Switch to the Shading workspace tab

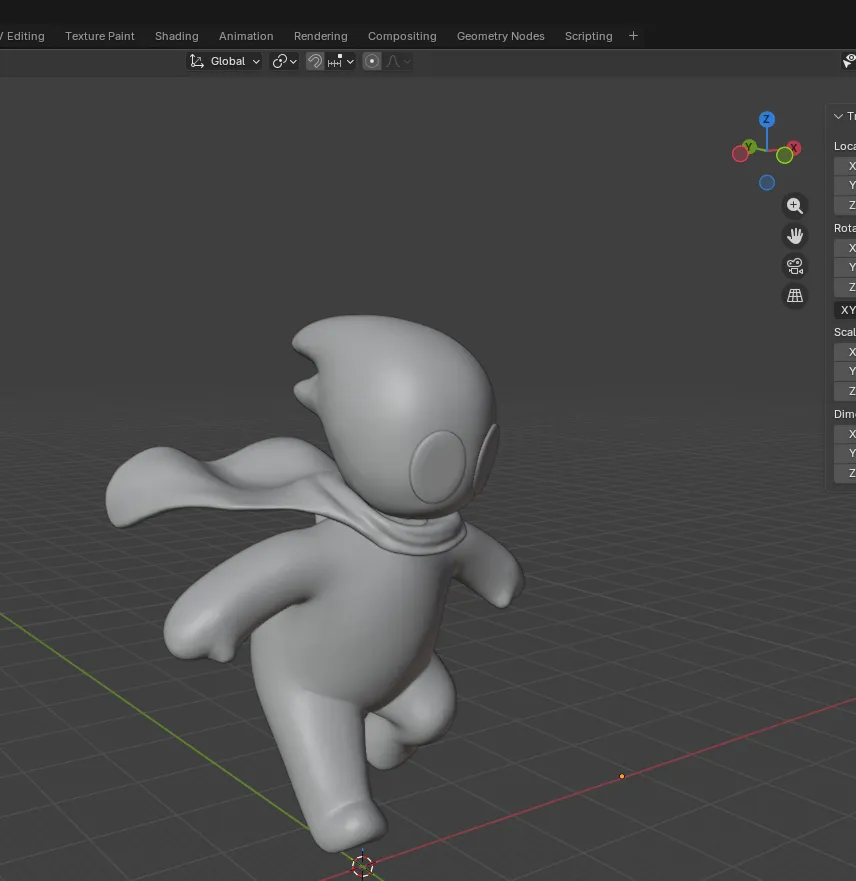point(176,36)
